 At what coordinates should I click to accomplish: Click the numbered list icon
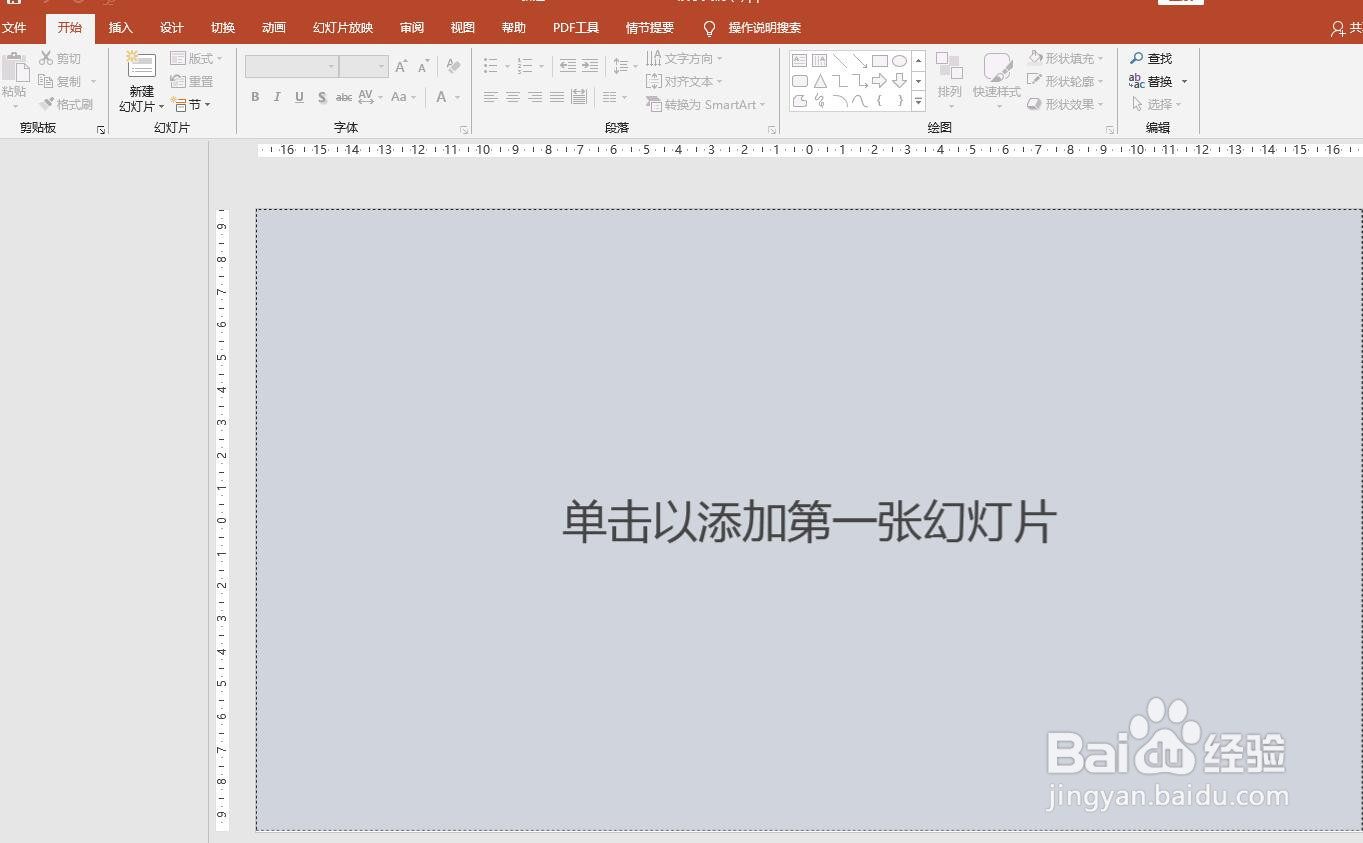[525, 66]
